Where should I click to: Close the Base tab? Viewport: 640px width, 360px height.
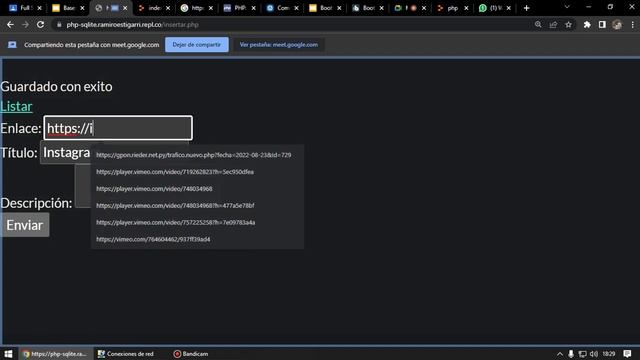[82, 8]
